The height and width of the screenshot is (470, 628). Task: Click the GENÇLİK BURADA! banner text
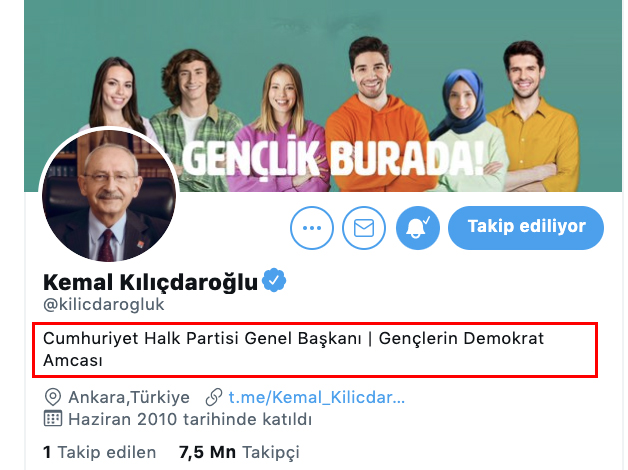pyautogui.click(x=333, y=159)
